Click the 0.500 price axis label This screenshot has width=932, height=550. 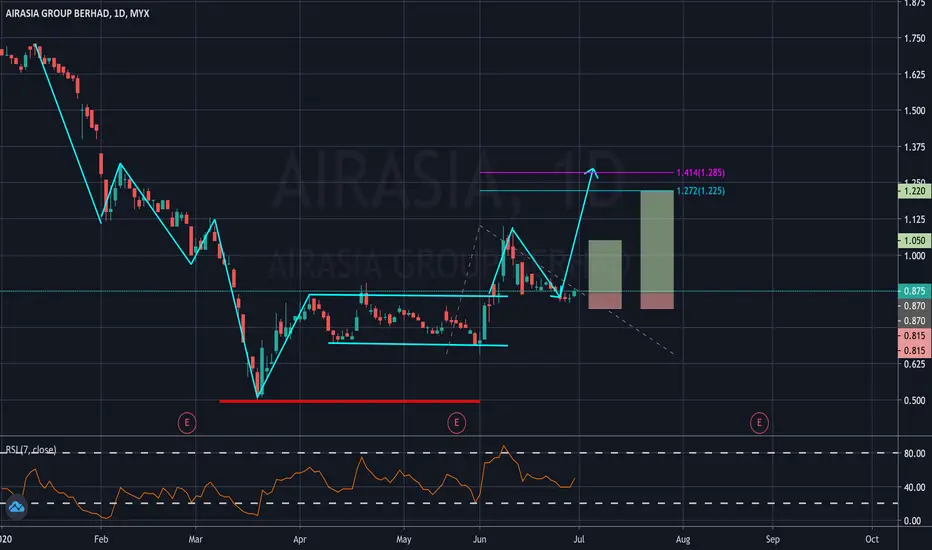point(915,400)
